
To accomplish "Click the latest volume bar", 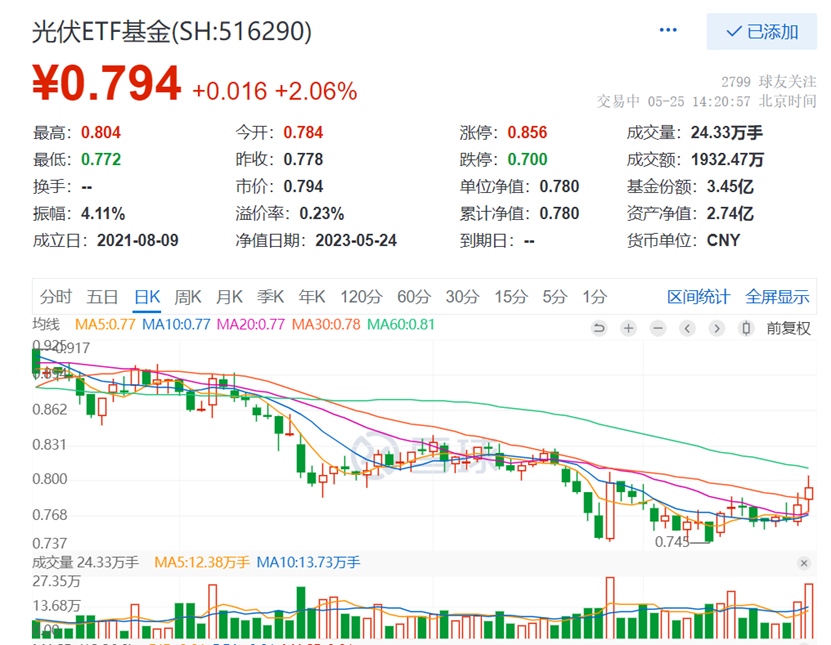I will click(809, 611).
